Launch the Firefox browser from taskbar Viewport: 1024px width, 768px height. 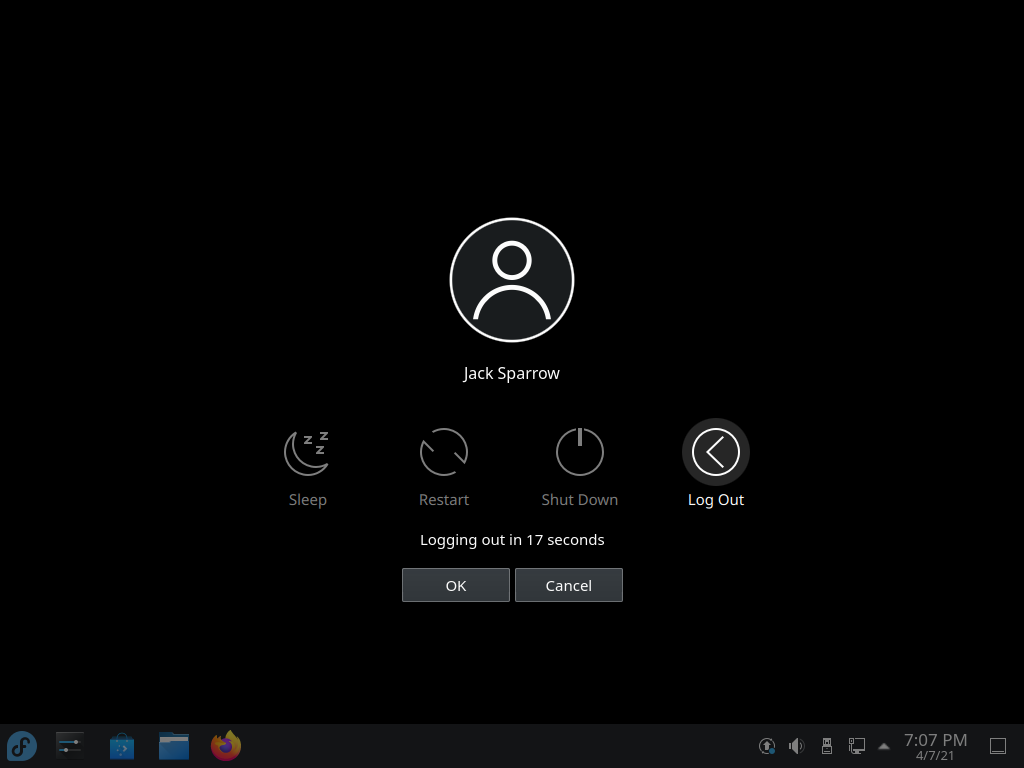[226, 746]
